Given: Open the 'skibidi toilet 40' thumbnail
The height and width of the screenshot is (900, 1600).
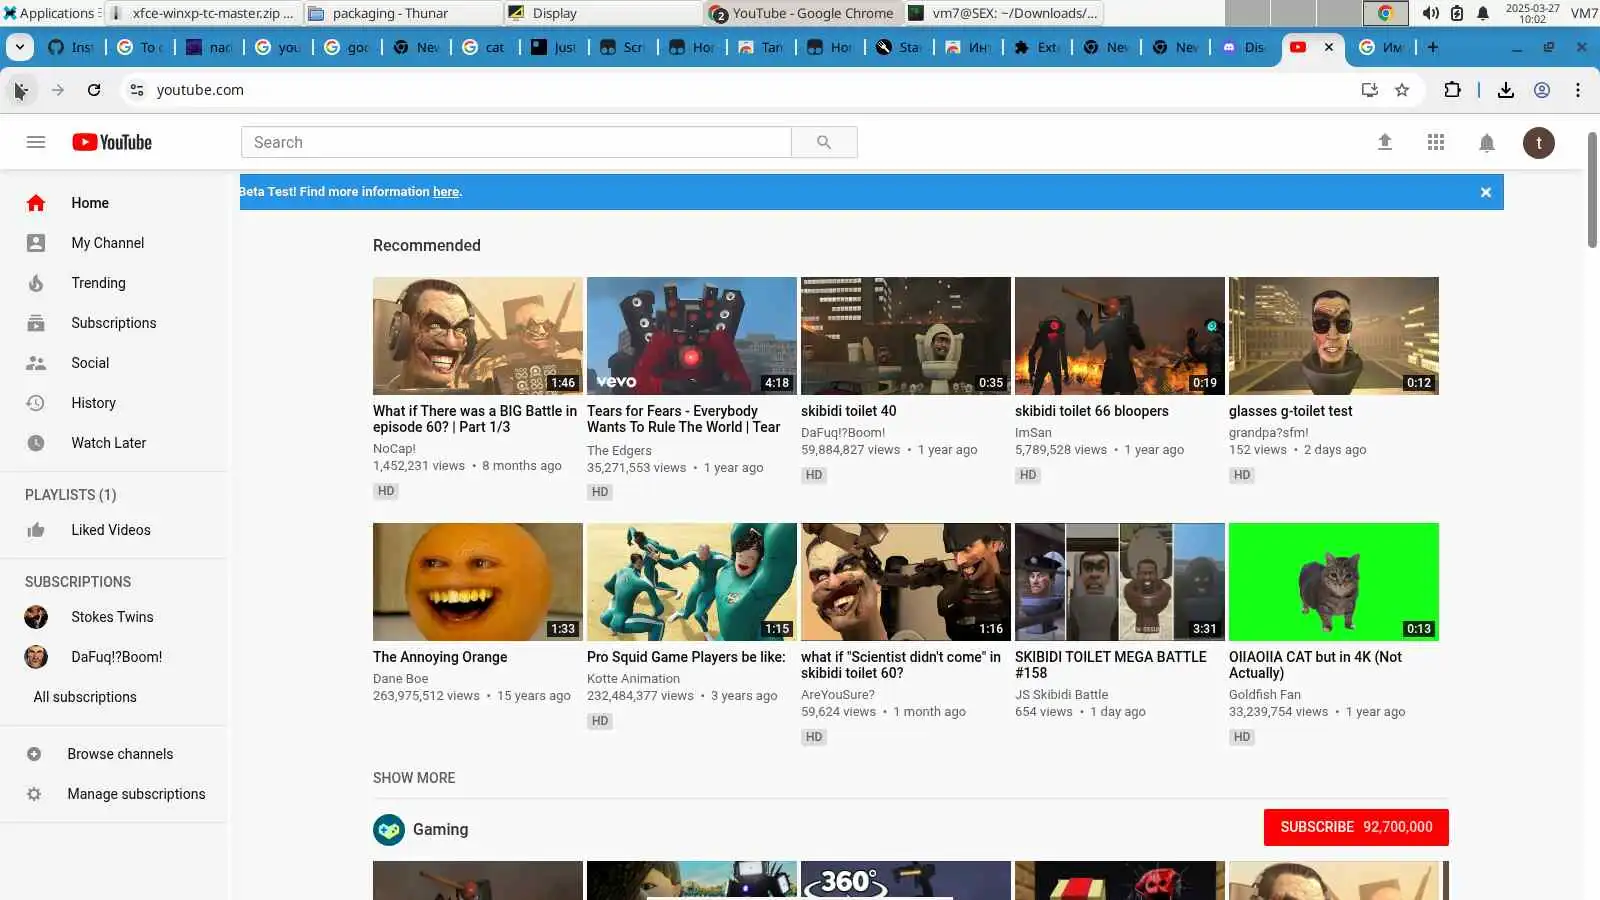Looking at the screenshot, I should pos(906,336).
